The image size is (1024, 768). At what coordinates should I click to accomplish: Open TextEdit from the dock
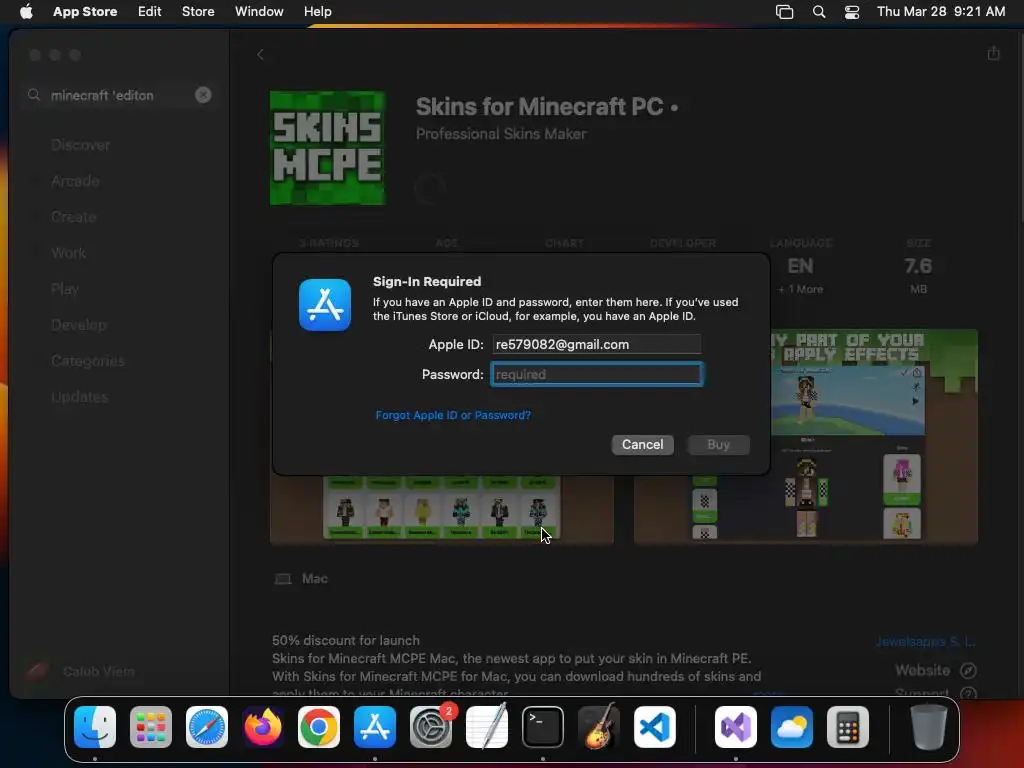point(487,727)
